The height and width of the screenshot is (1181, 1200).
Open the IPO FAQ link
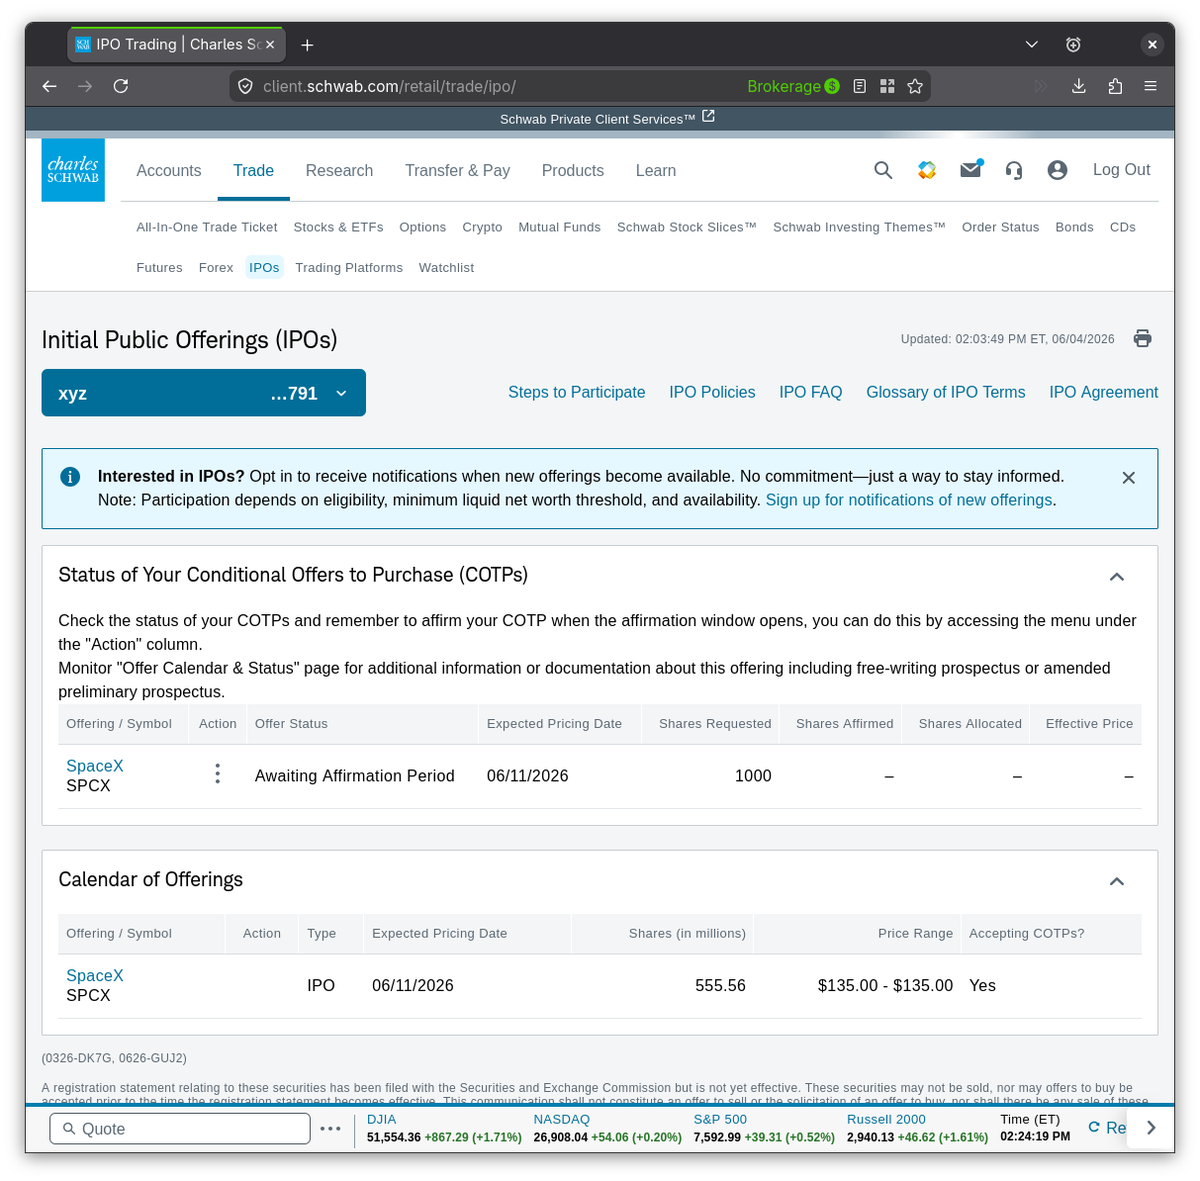point(811,392)
